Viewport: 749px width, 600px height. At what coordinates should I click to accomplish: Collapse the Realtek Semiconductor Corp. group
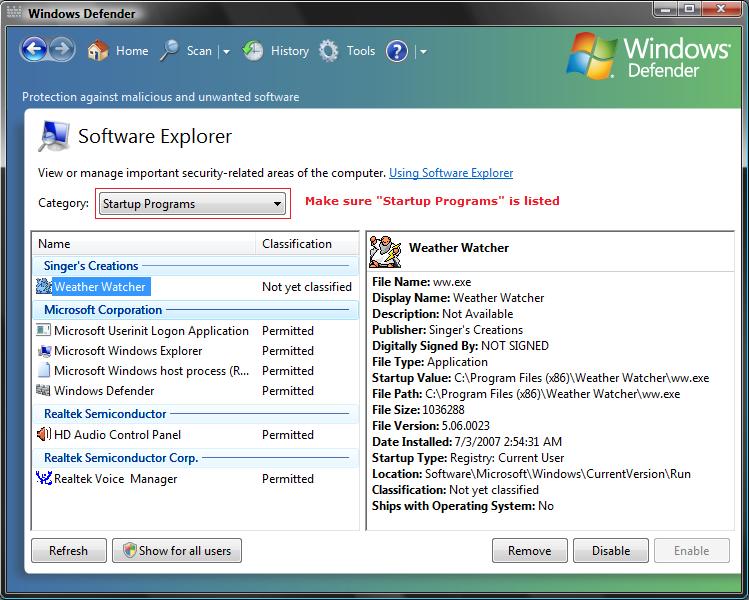point(196,458)
